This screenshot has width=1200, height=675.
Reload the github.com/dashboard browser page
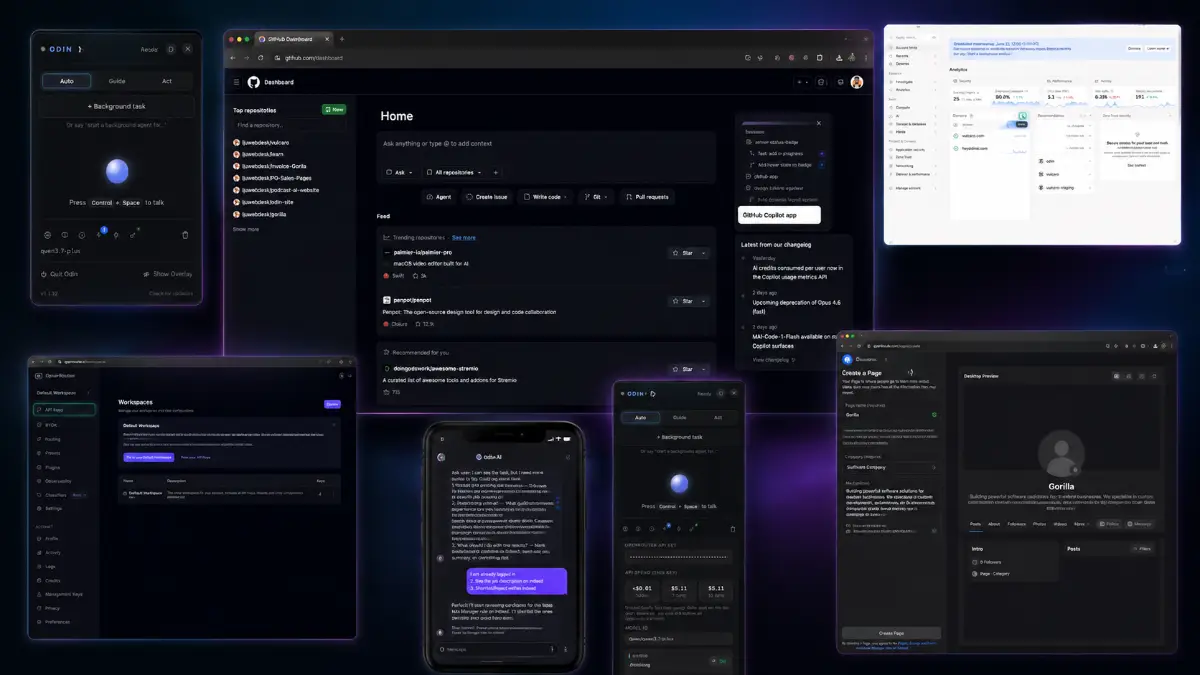tap(263, 58)
